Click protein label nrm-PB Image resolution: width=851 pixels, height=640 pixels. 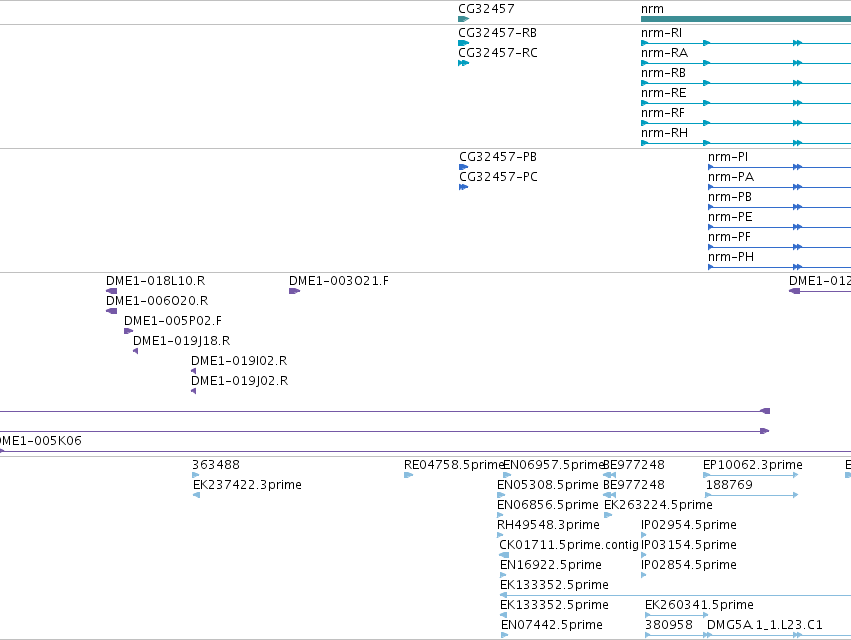click(729, 197)
